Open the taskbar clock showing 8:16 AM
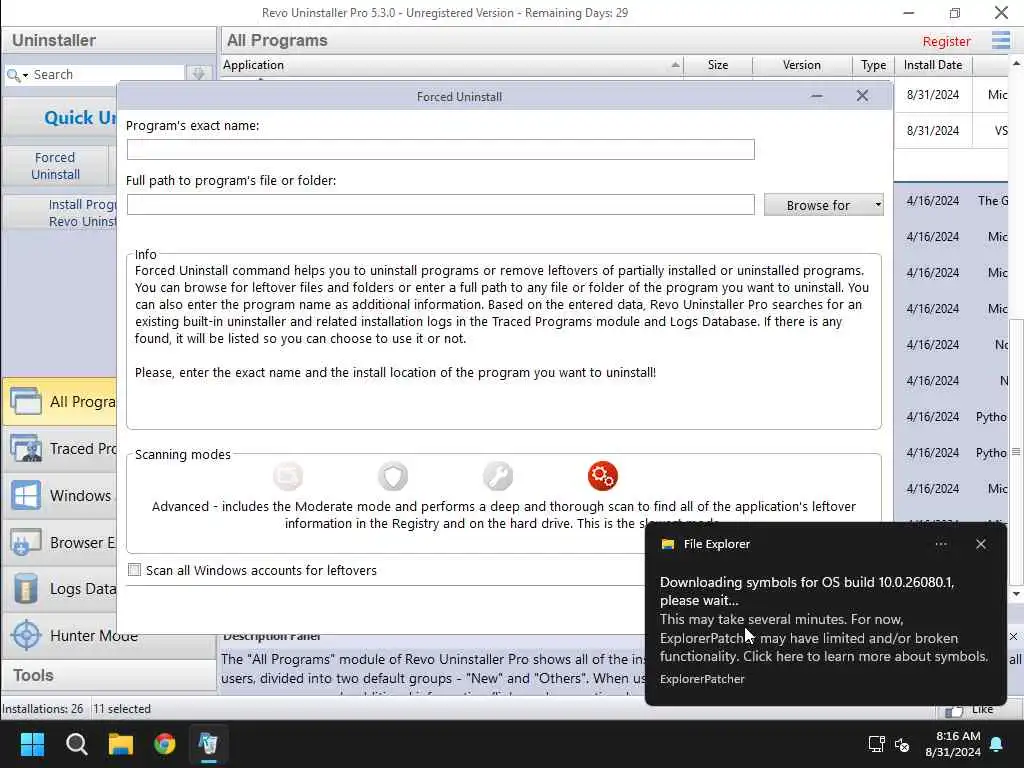 (x=953, y=744)
